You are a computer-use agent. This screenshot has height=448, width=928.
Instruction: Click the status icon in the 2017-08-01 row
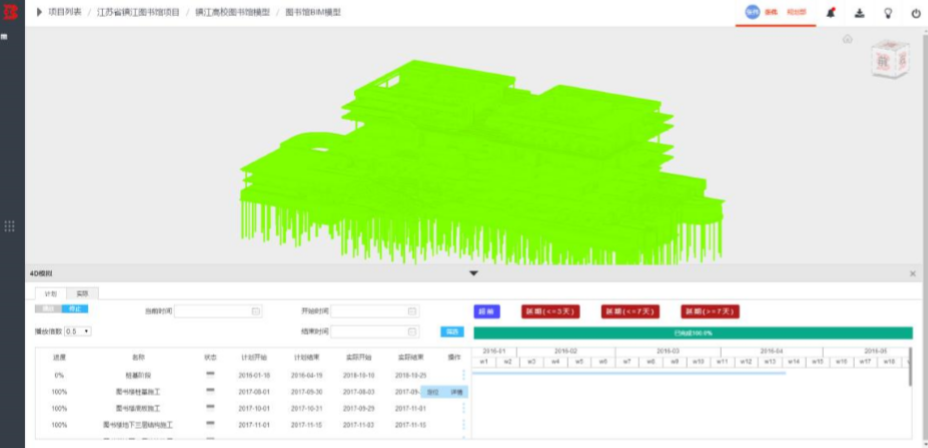[x=210, y=390]
